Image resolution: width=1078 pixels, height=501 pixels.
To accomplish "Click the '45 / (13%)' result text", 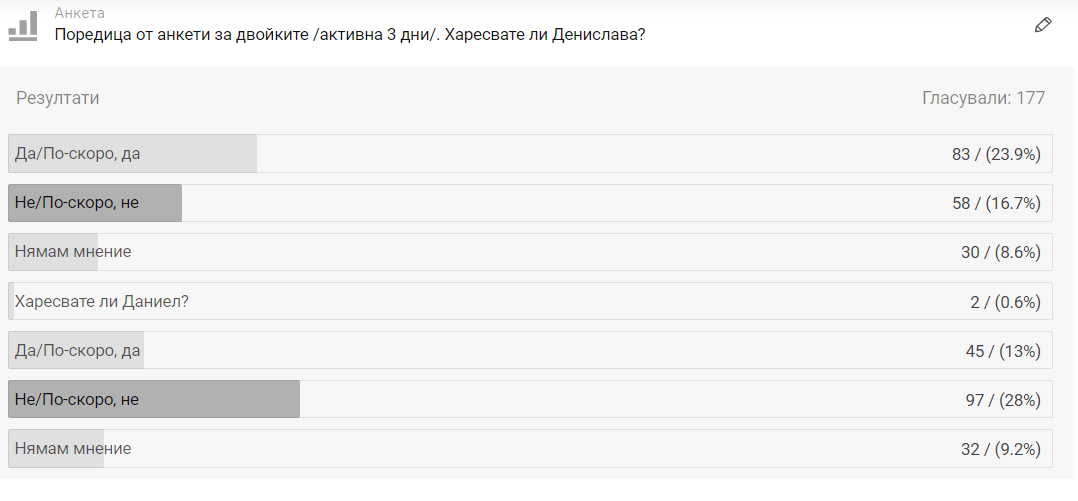I will pos(1002,350).
